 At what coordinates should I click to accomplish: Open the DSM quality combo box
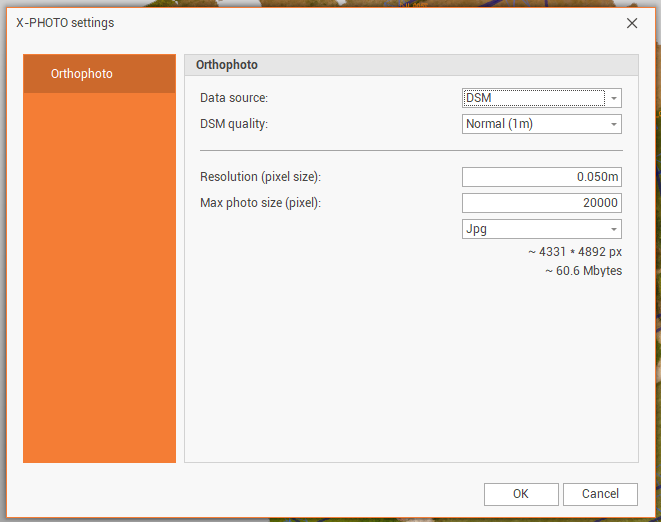tap(534, 124)
